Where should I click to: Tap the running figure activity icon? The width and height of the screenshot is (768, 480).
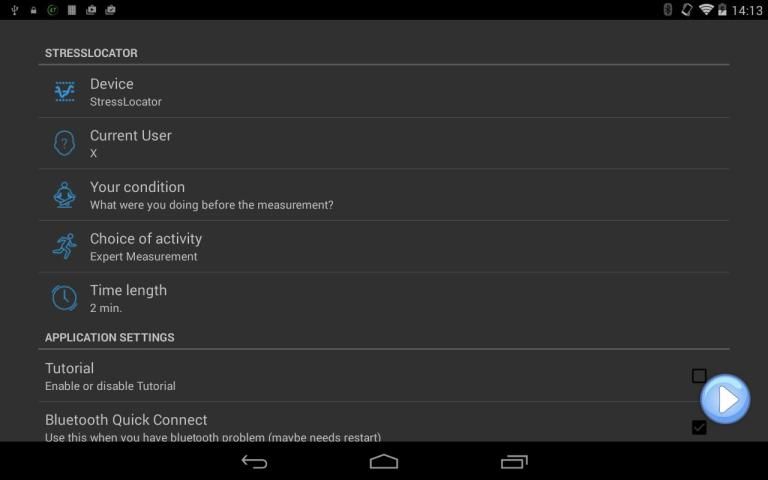(x=65, y=246)
